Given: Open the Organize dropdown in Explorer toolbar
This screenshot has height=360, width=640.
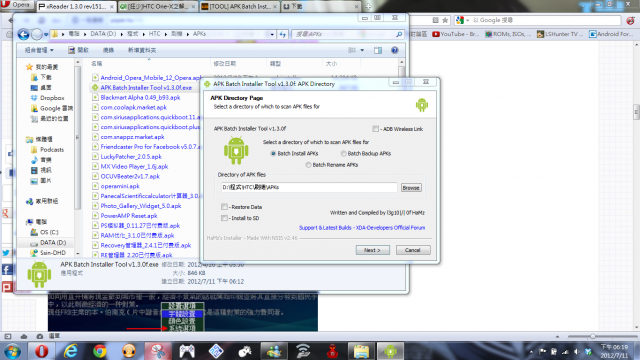Looking at the screenshot, I should coord(39,50).
